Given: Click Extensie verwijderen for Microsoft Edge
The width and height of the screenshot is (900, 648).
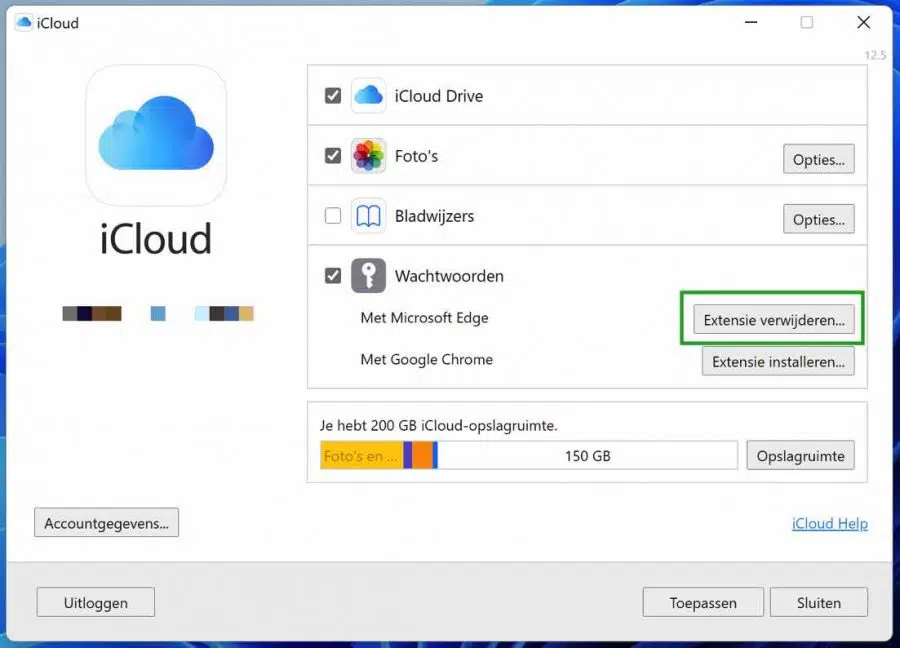Looking at the screenshot, I should click(x=774, y=320).
